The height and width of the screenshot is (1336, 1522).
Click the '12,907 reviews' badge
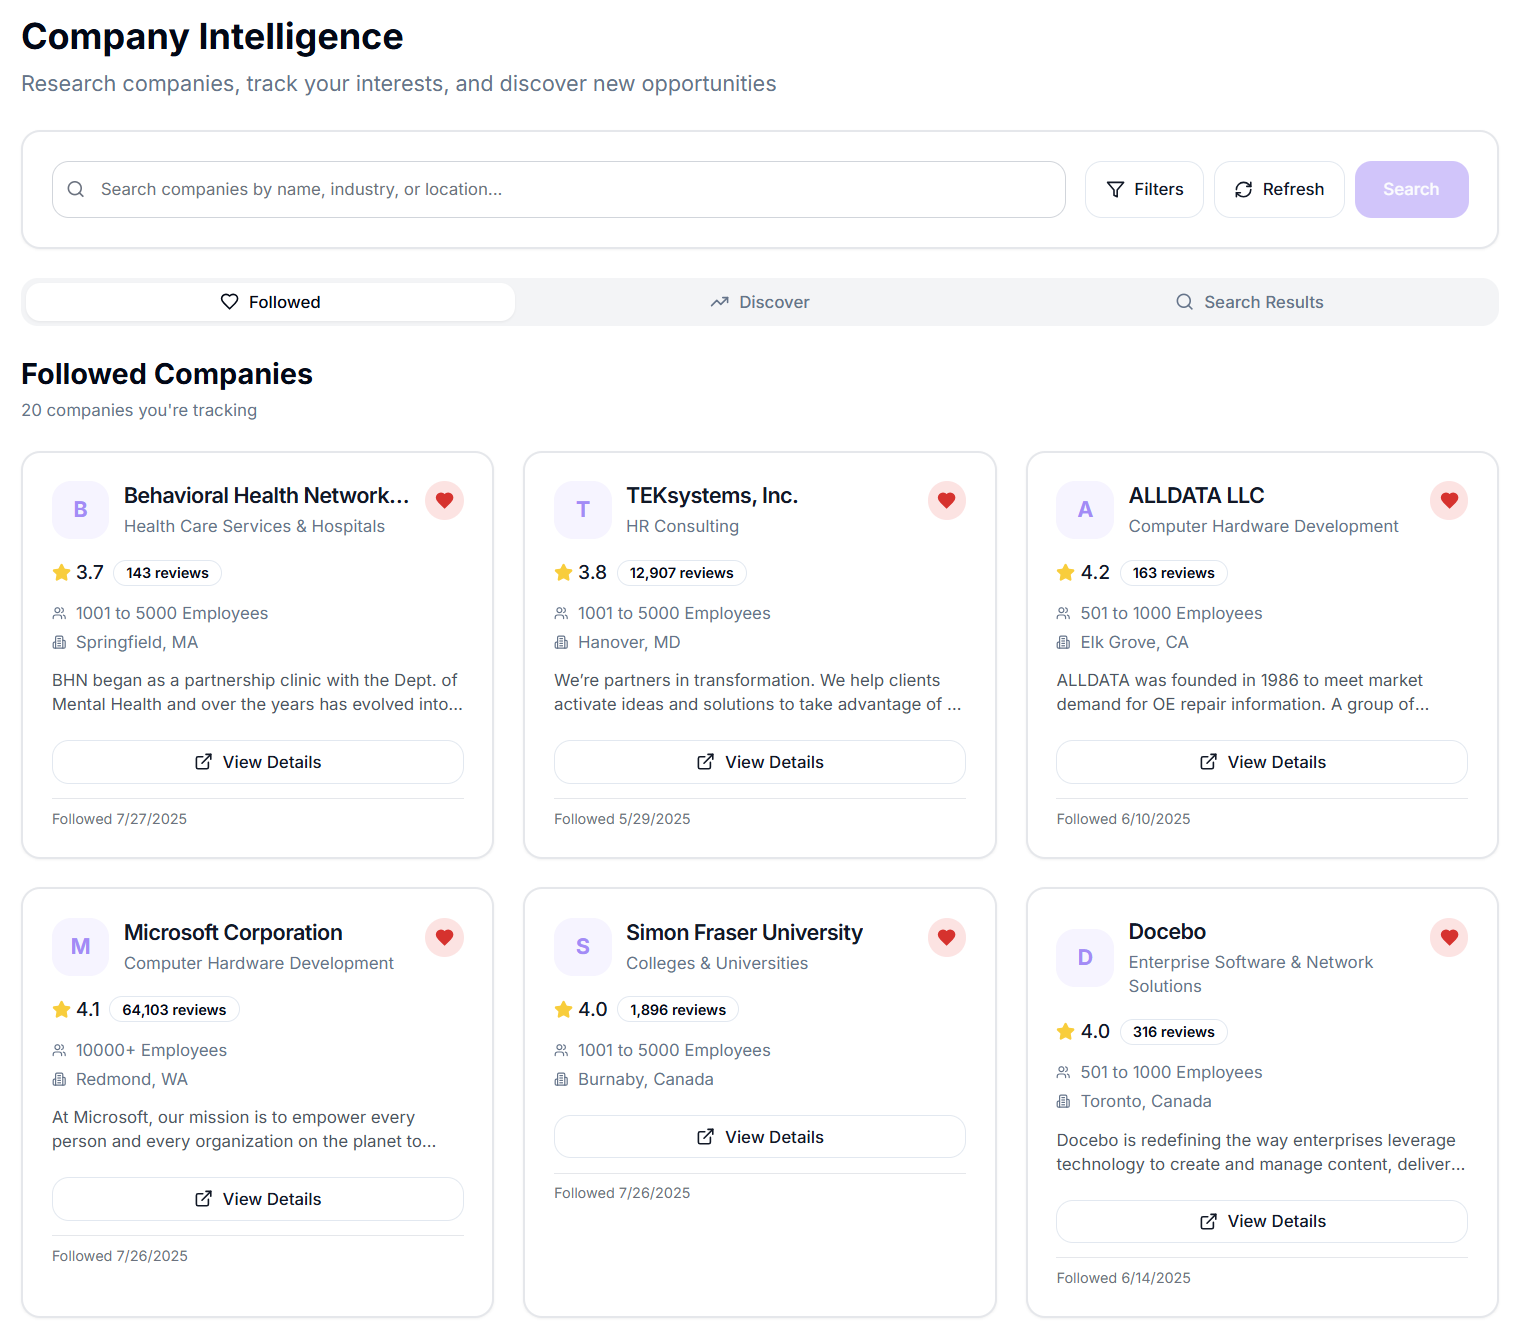point(681,573)
